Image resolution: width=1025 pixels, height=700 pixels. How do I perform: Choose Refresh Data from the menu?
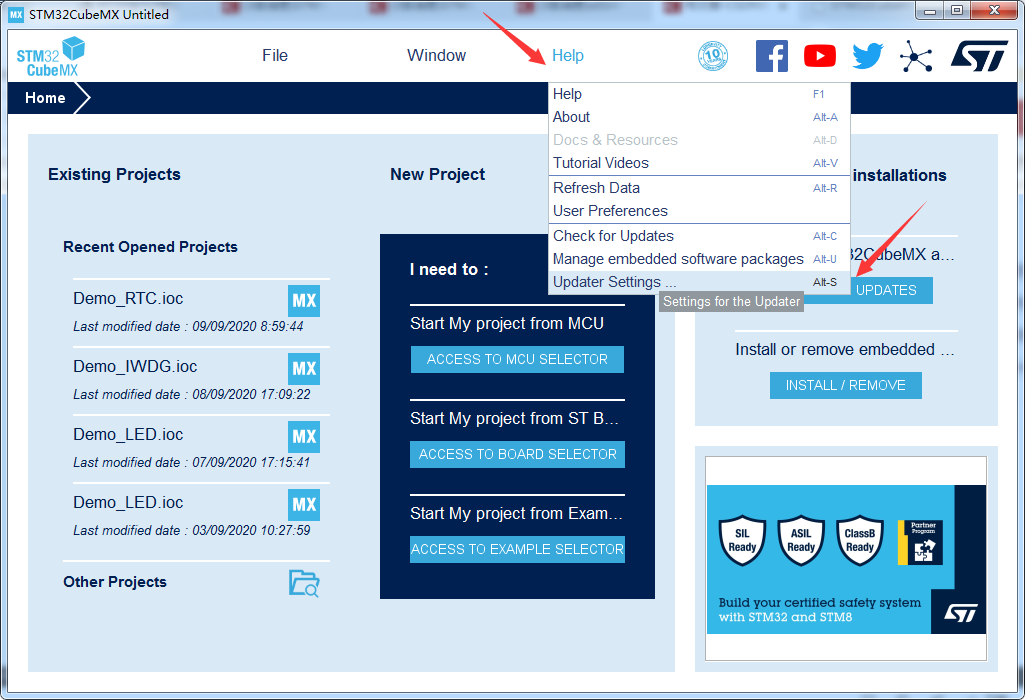[x=699, y=188]
